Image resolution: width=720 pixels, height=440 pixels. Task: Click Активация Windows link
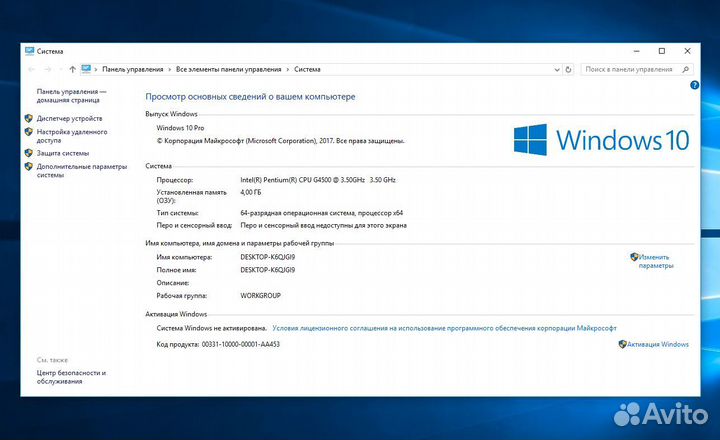click(658, 344)
